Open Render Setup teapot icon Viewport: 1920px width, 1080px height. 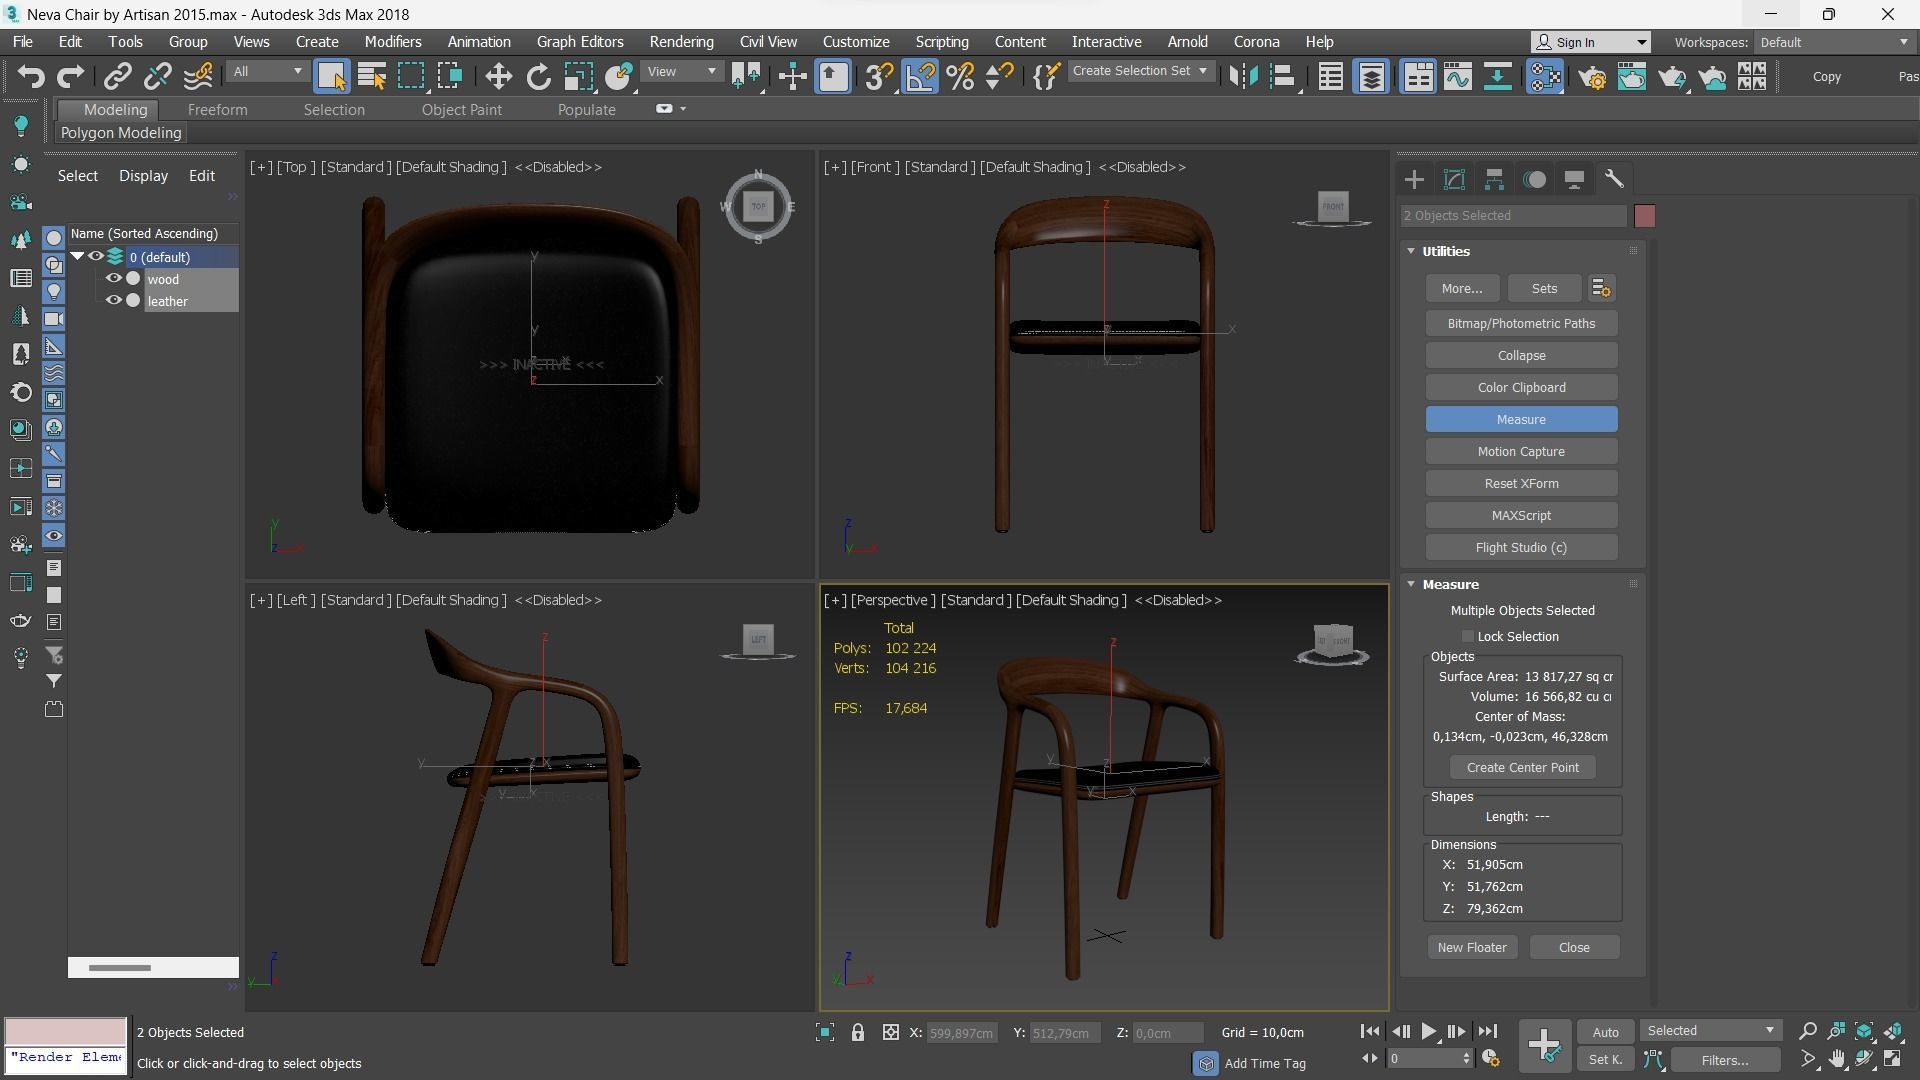pyautogui.click(x=1592, y=76)
